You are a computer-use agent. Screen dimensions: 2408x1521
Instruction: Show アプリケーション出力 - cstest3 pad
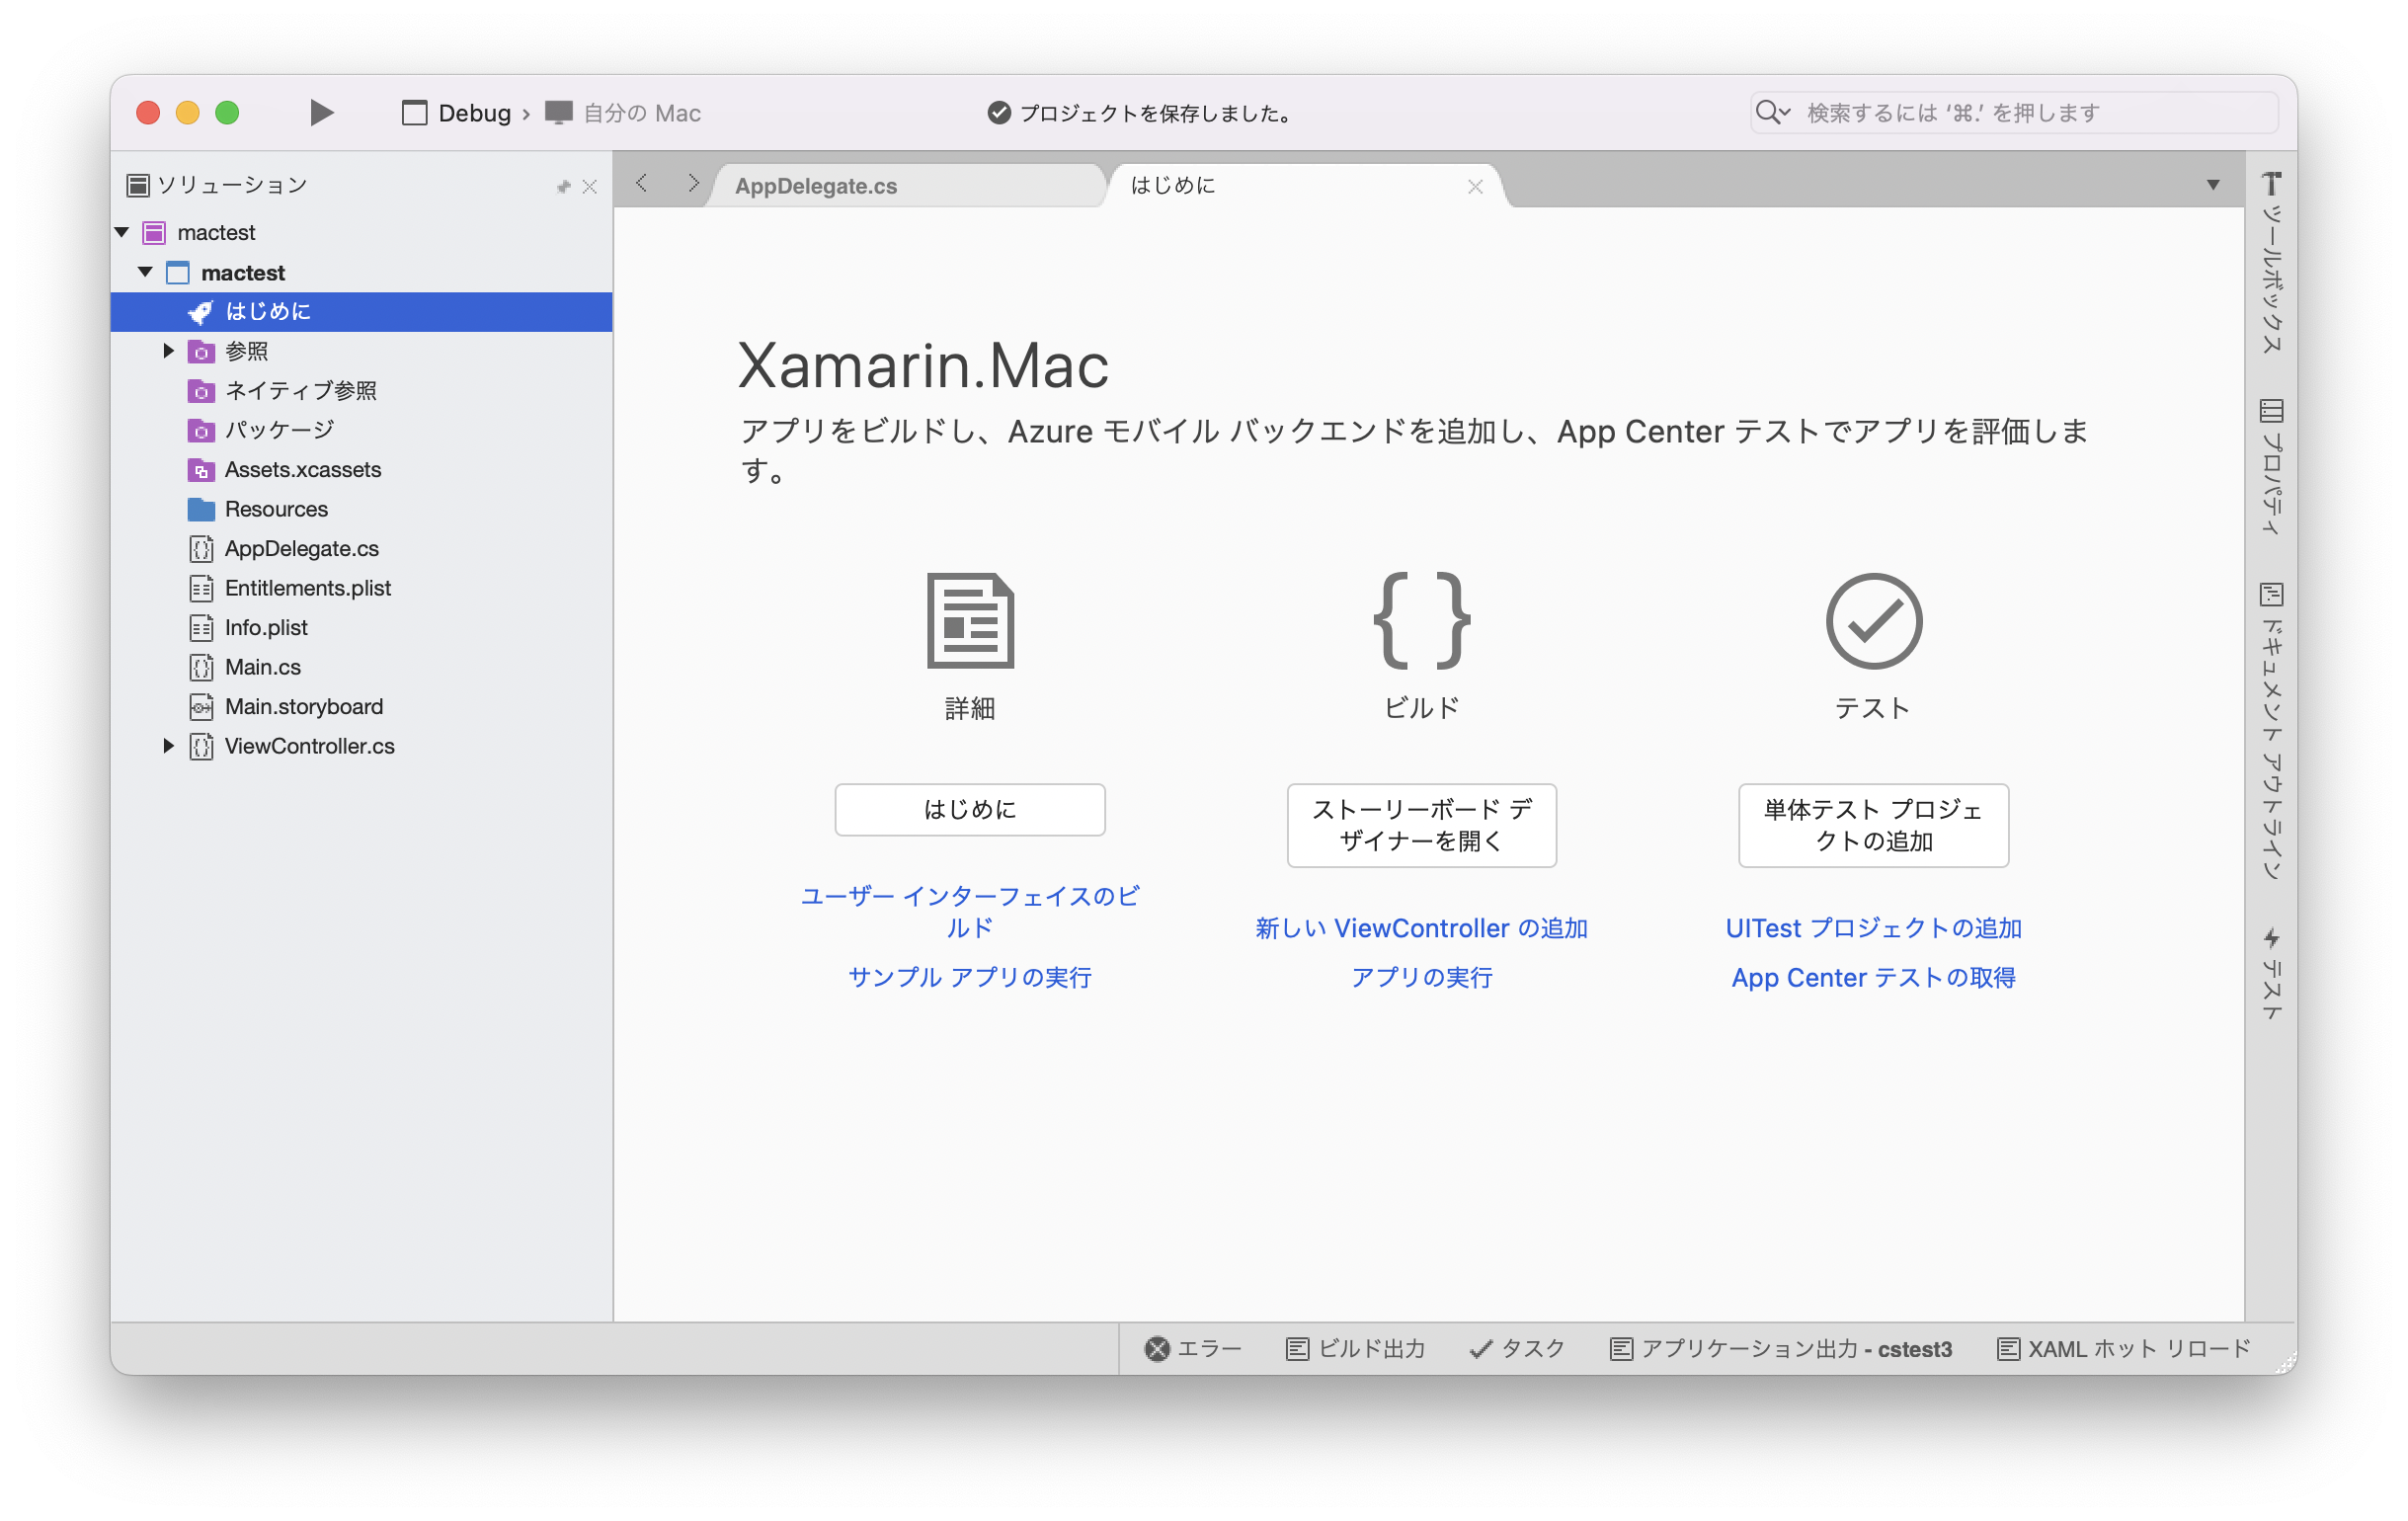click(x=1781, y=1350)
